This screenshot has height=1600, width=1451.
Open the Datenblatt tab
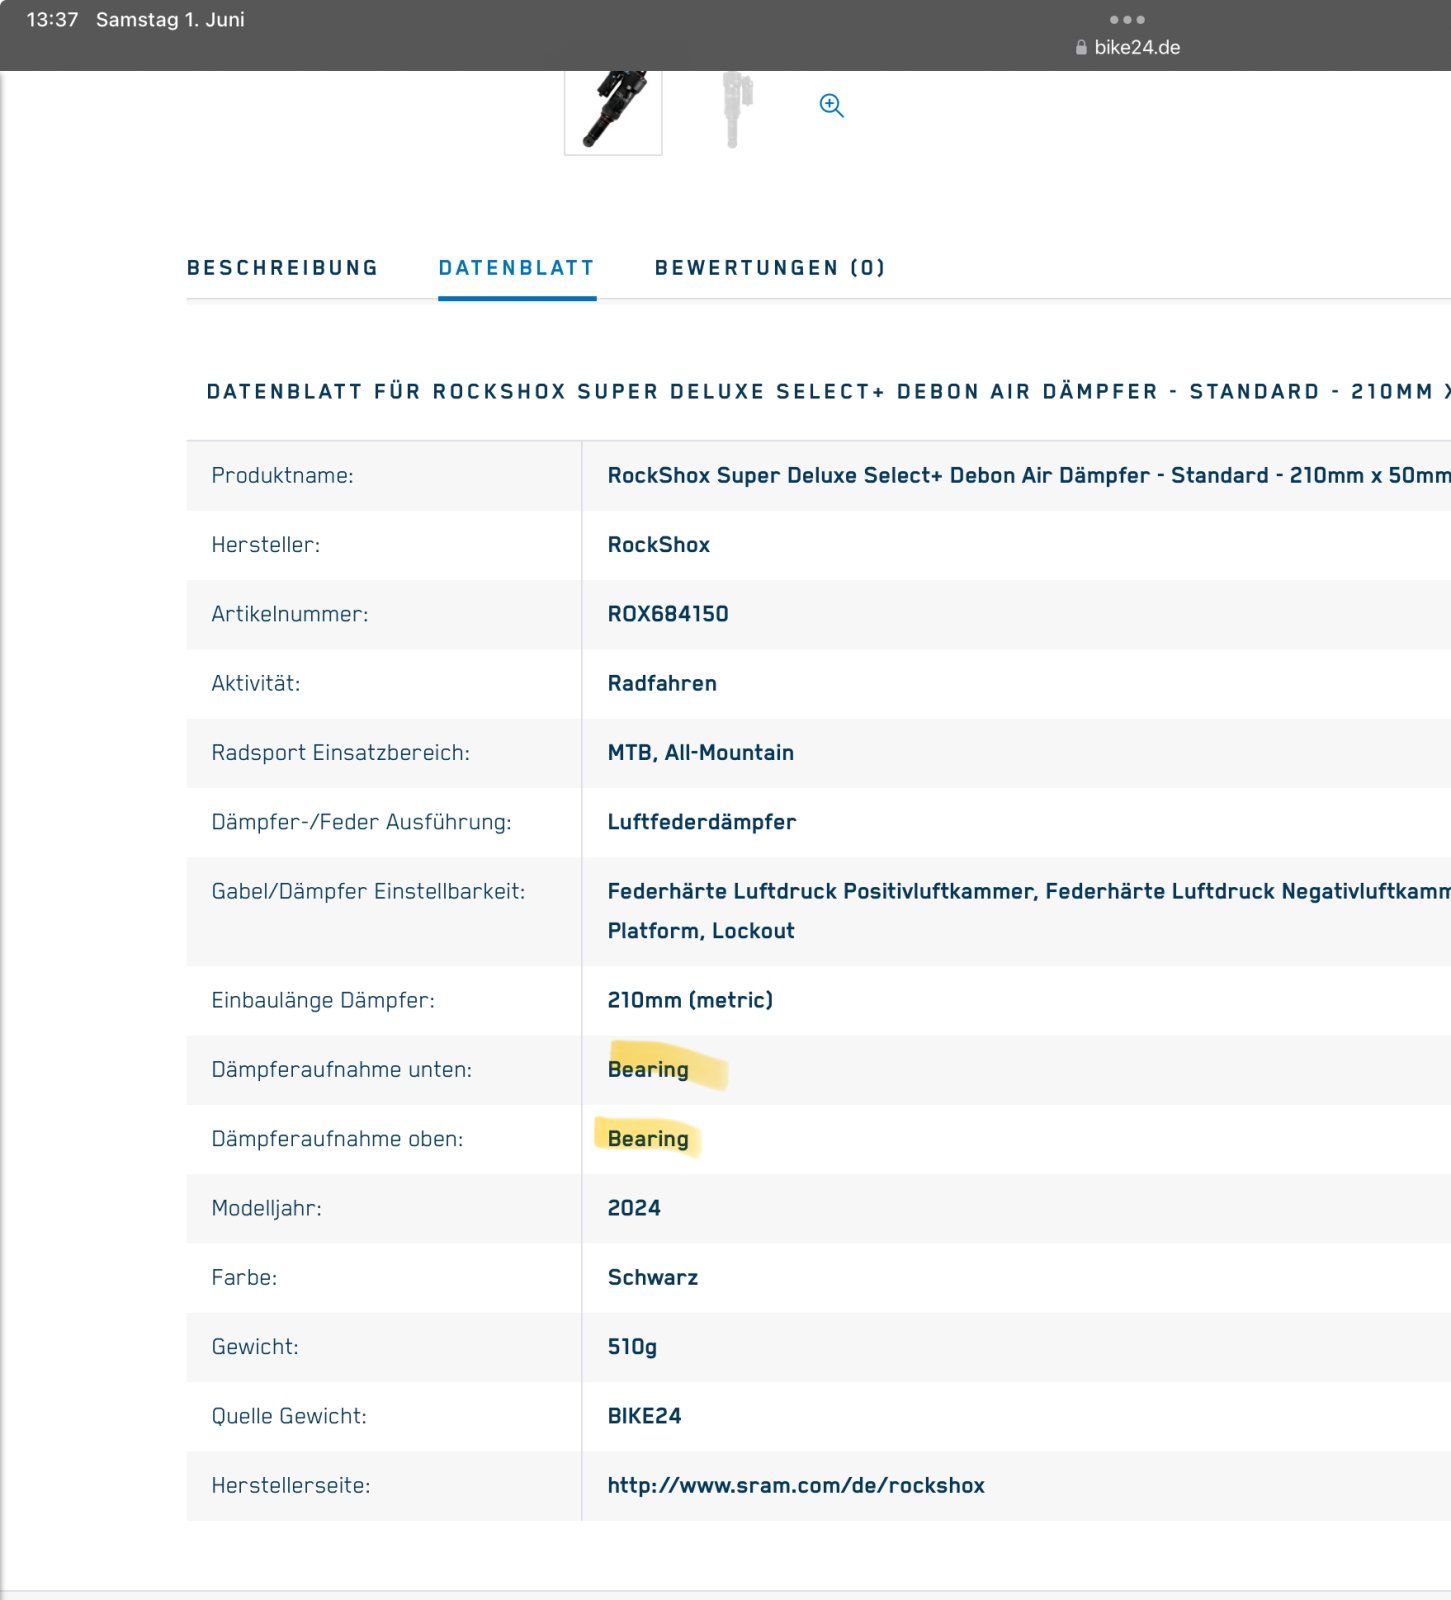point(516,268)
